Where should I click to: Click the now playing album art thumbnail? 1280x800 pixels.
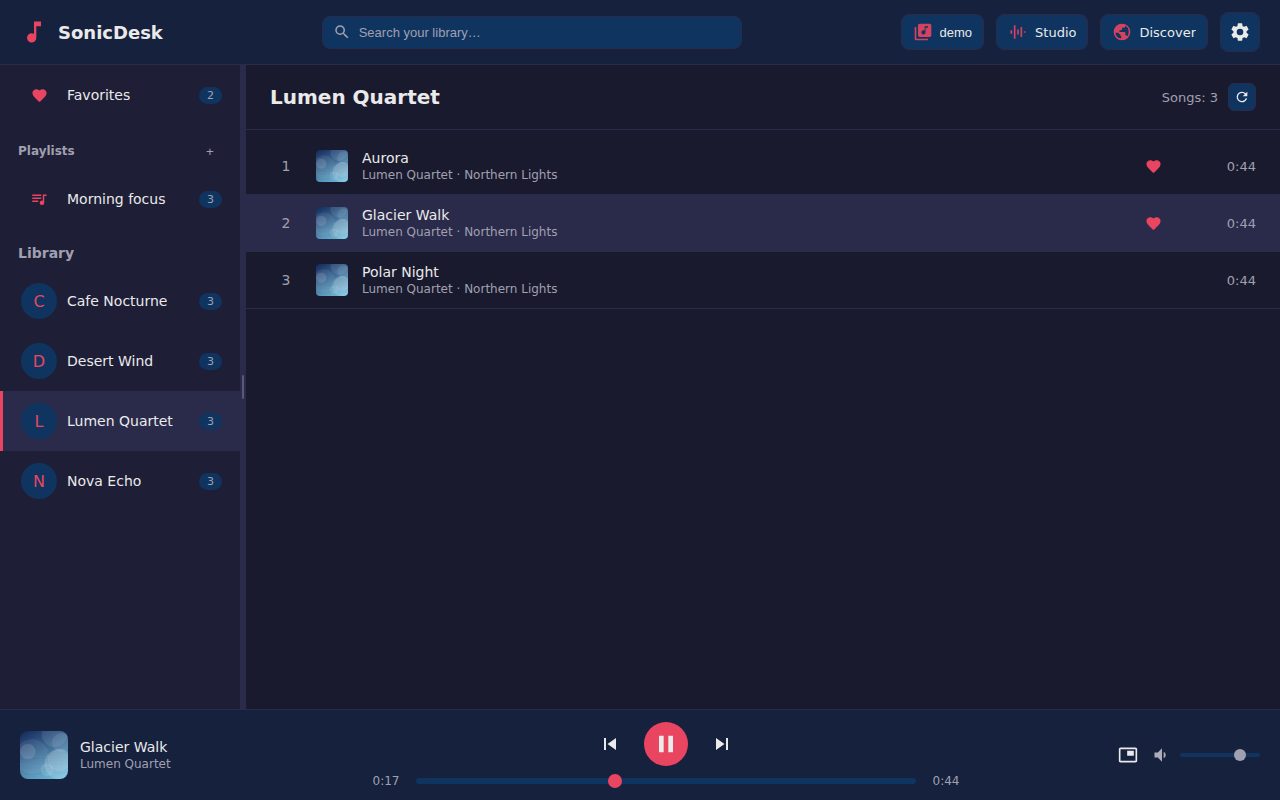pos(44,755)
